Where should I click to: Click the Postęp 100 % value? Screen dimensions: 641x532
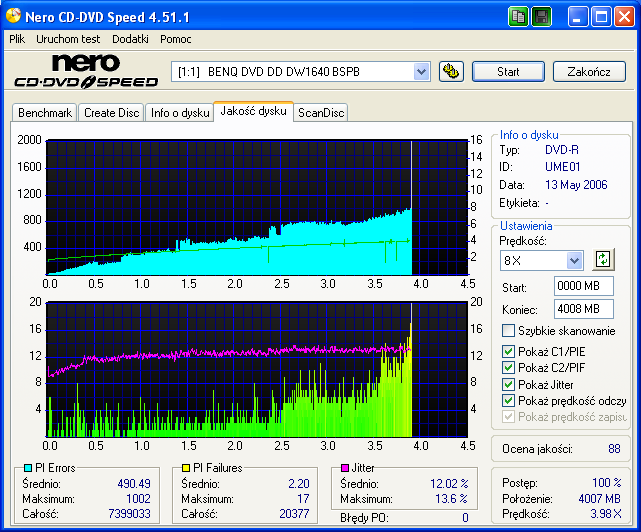pyautogui.click(x=607, y=483)
